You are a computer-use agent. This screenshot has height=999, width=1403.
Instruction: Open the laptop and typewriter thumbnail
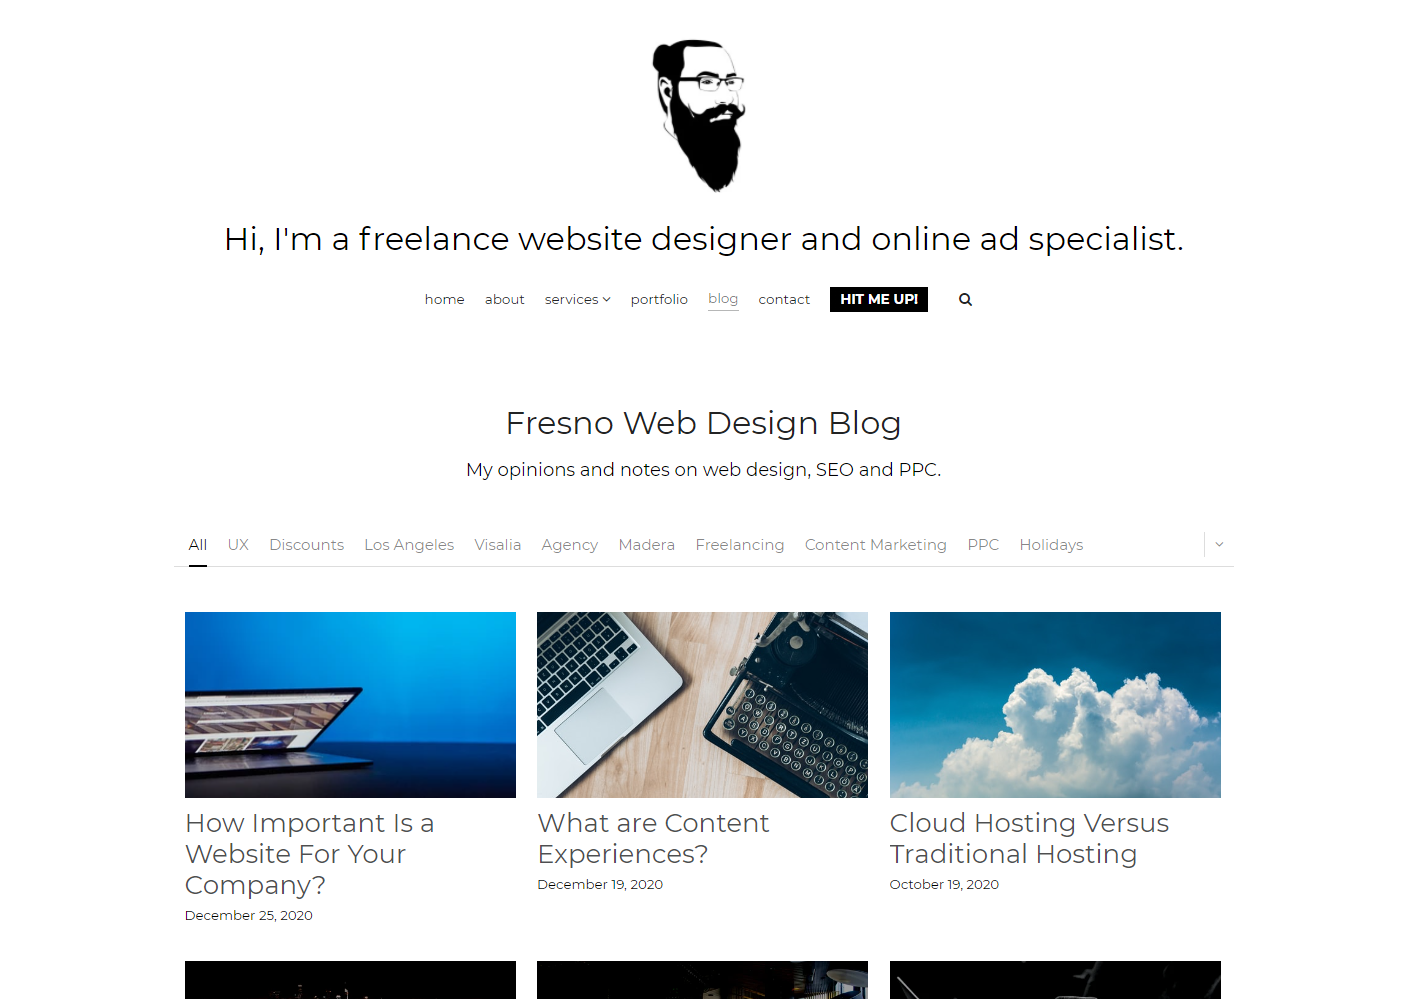pyautogui.click(x=702, y=705)
